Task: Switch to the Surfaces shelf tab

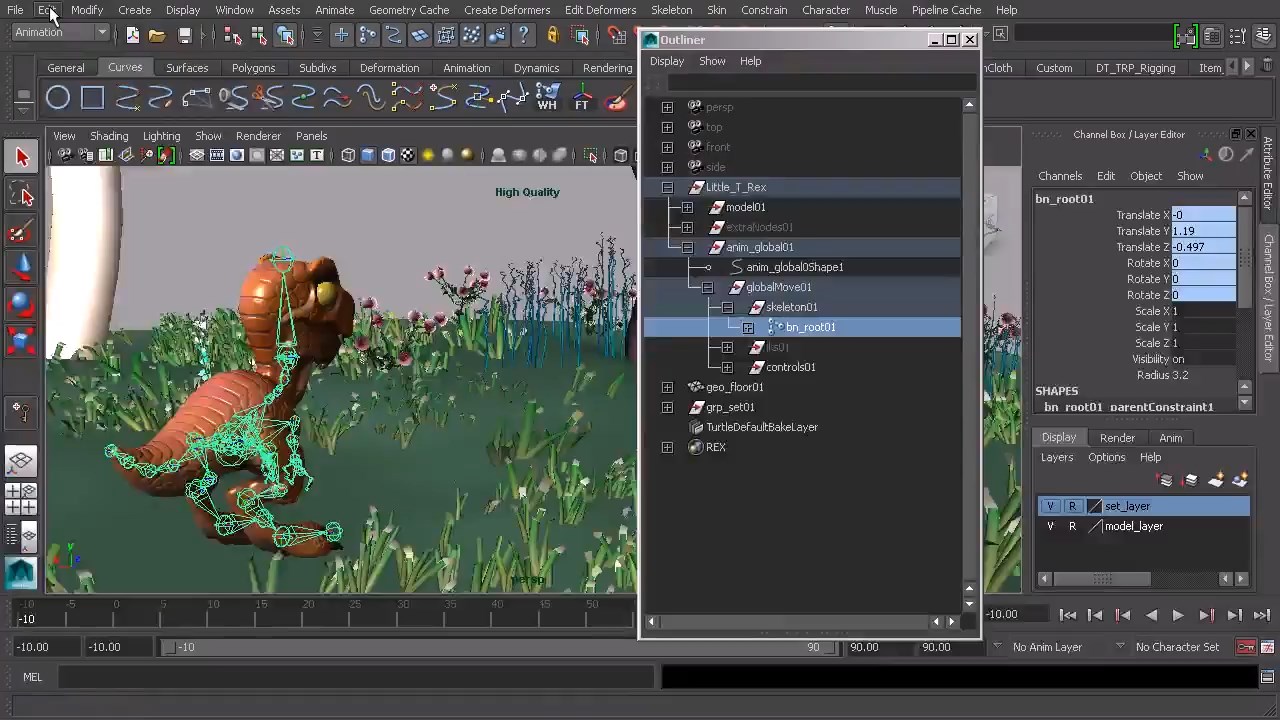Action: pyautogui.click(x=187, y=68)
